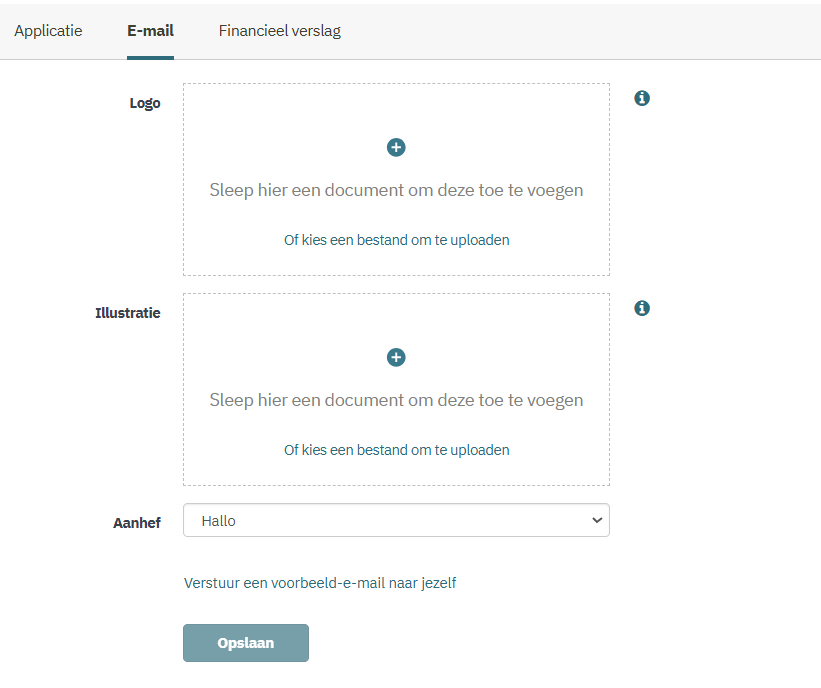821x688 pixels.
Task: Click the info icon beside the Illustratie upload box
Action: tap(642, 308)
